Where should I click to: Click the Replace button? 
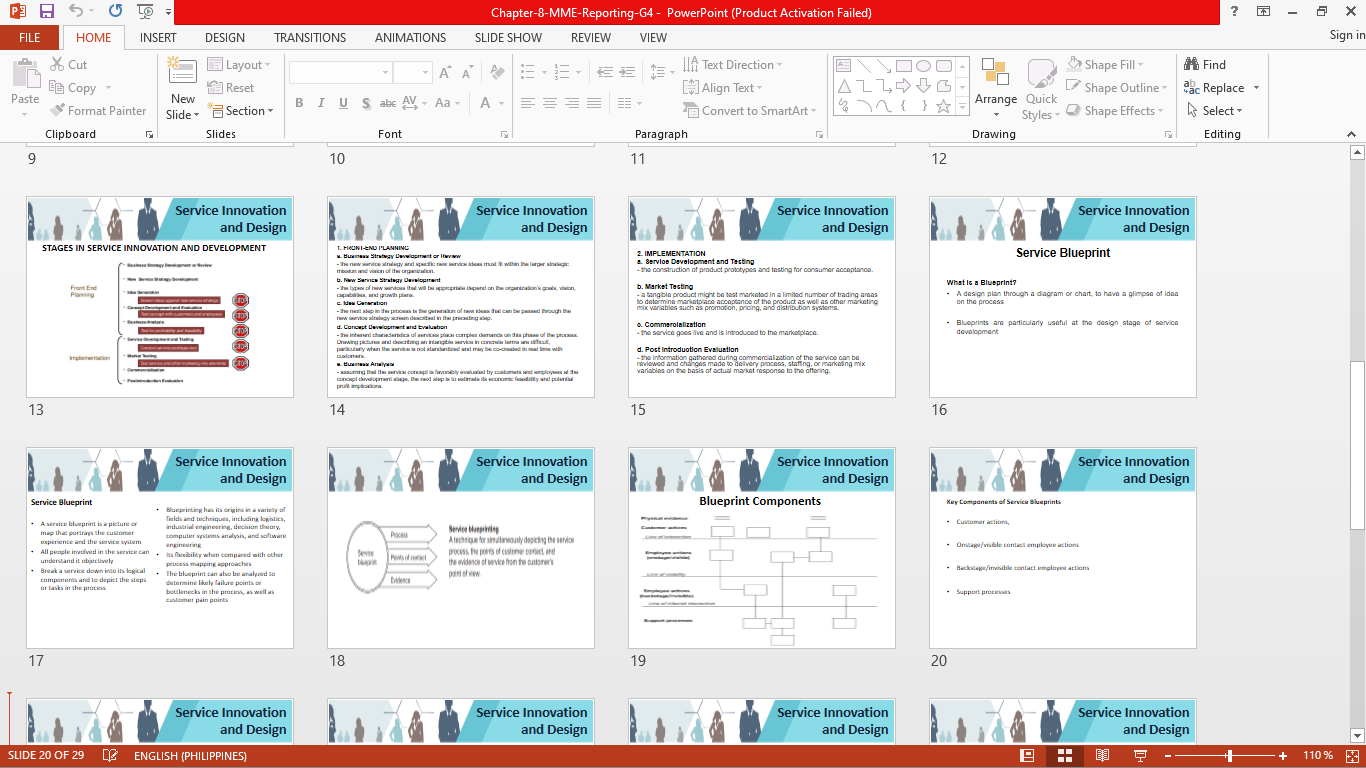click(x=1214, y=87)
